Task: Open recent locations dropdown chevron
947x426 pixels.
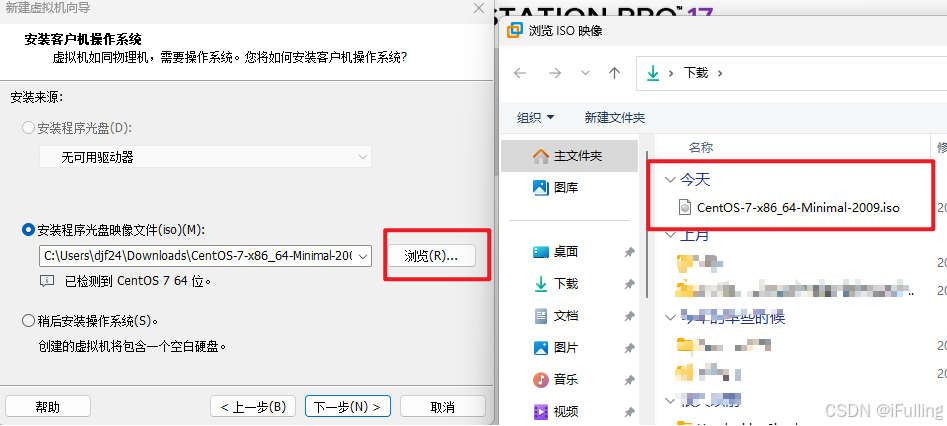Action: tap(585, 73)
